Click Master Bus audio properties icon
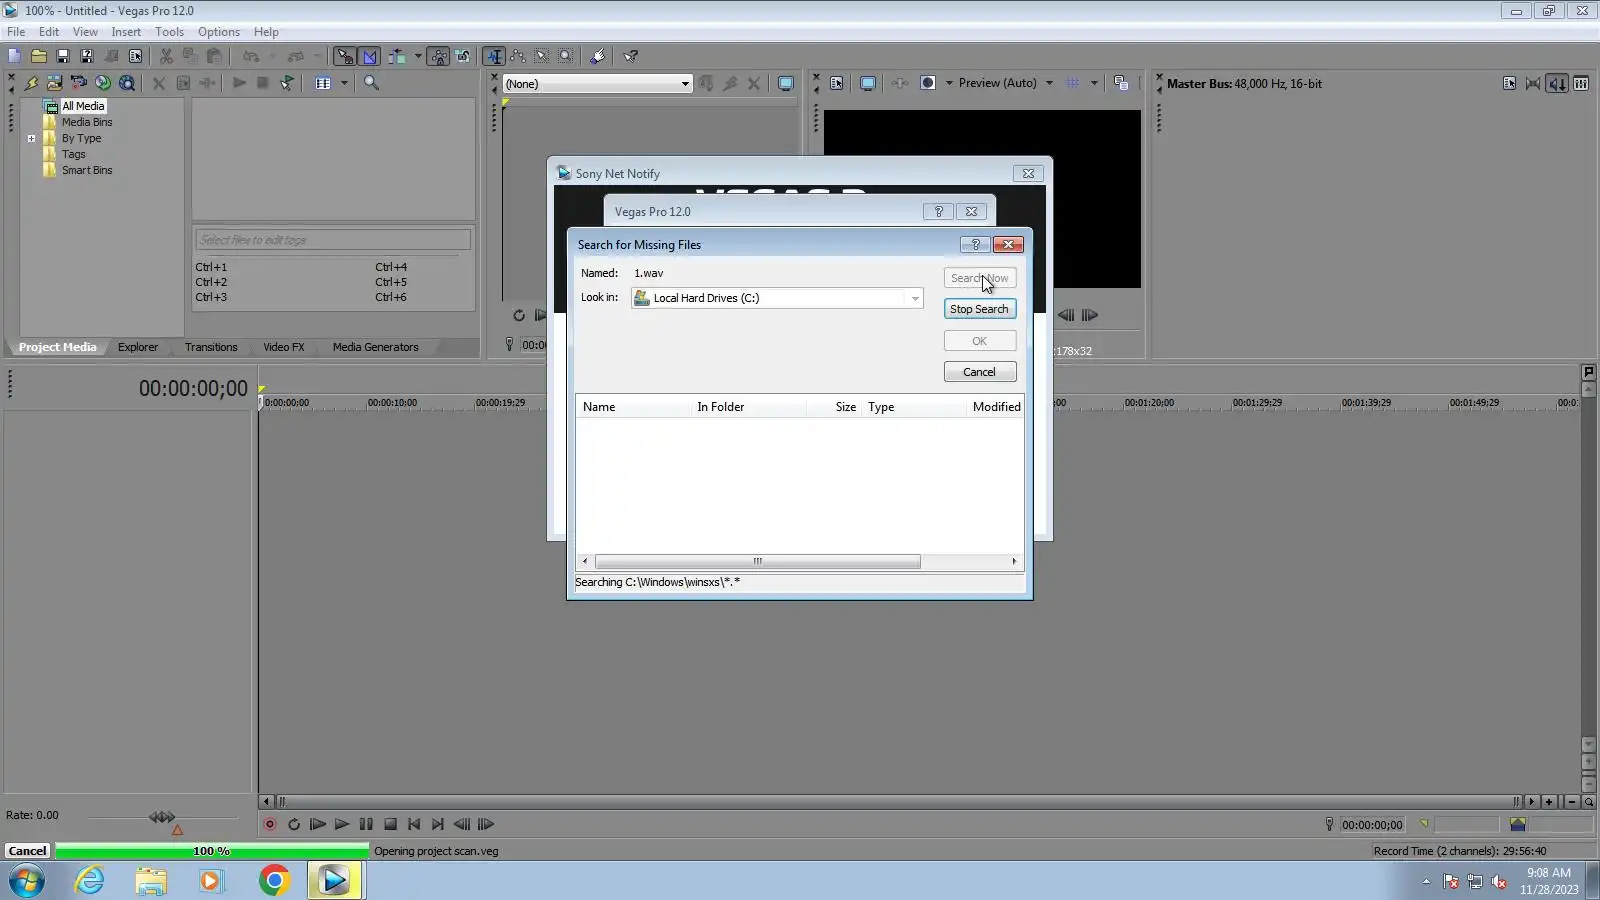1600x900 pixels. click(x=1509, y=83)
